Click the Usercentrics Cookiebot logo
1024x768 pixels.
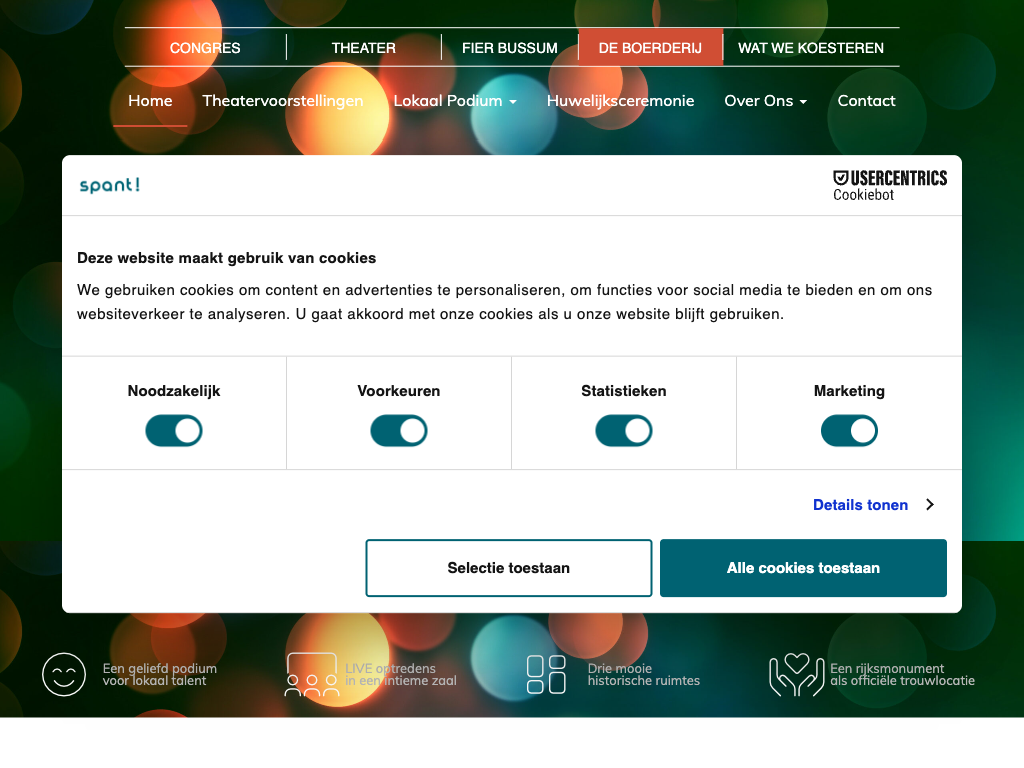(x=889, y=185)
